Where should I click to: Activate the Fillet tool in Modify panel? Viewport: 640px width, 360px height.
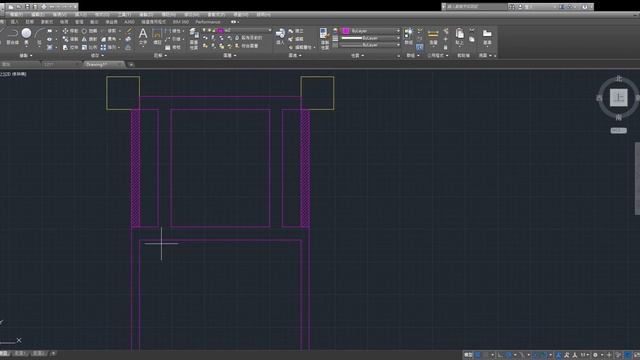coord(108,39)
